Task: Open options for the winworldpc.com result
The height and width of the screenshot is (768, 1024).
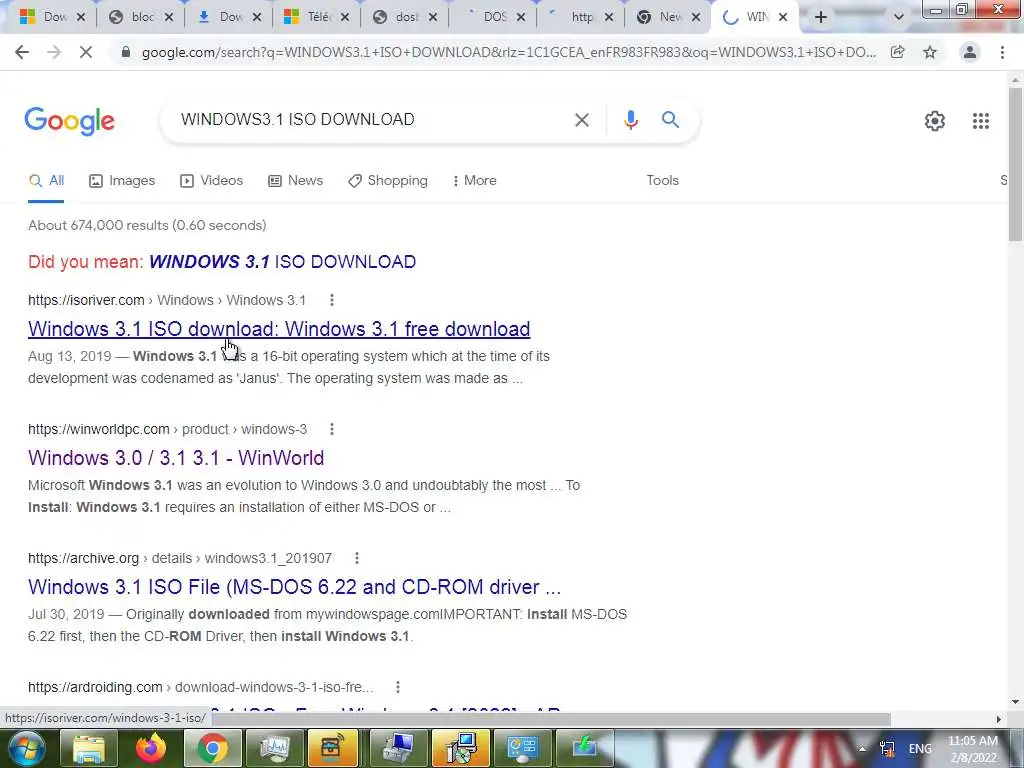Action: 332,429
